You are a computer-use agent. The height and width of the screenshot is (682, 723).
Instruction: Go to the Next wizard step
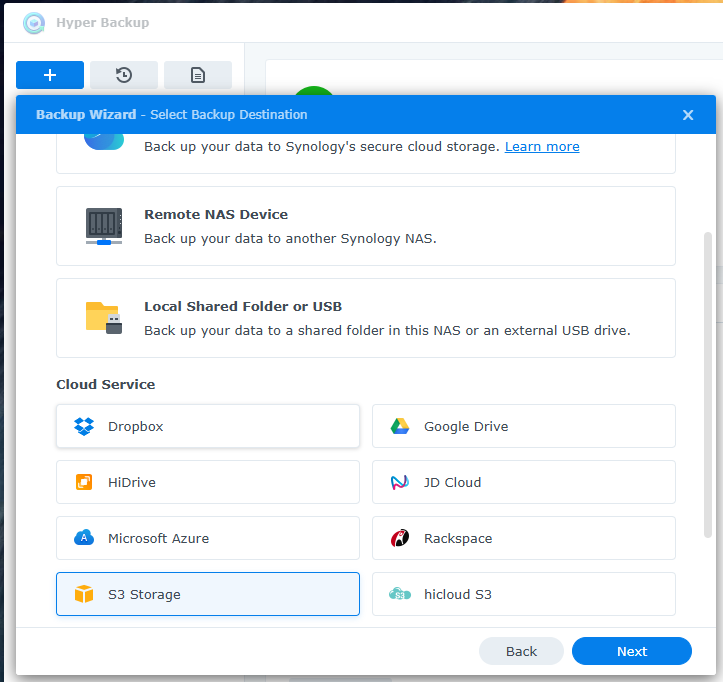(x=632, y=651)
